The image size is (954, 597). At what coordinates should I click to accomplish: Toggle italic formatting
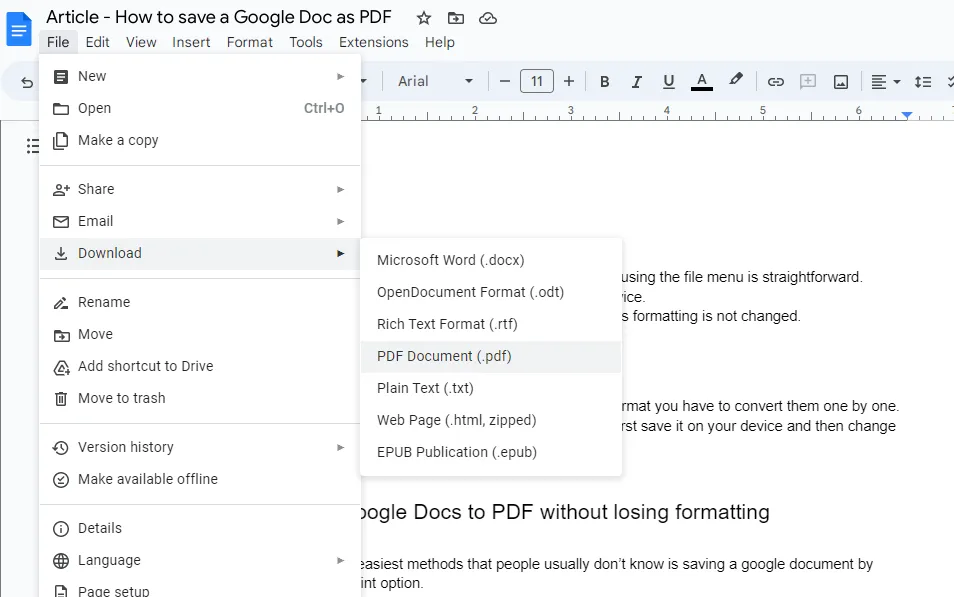[636, 81]
